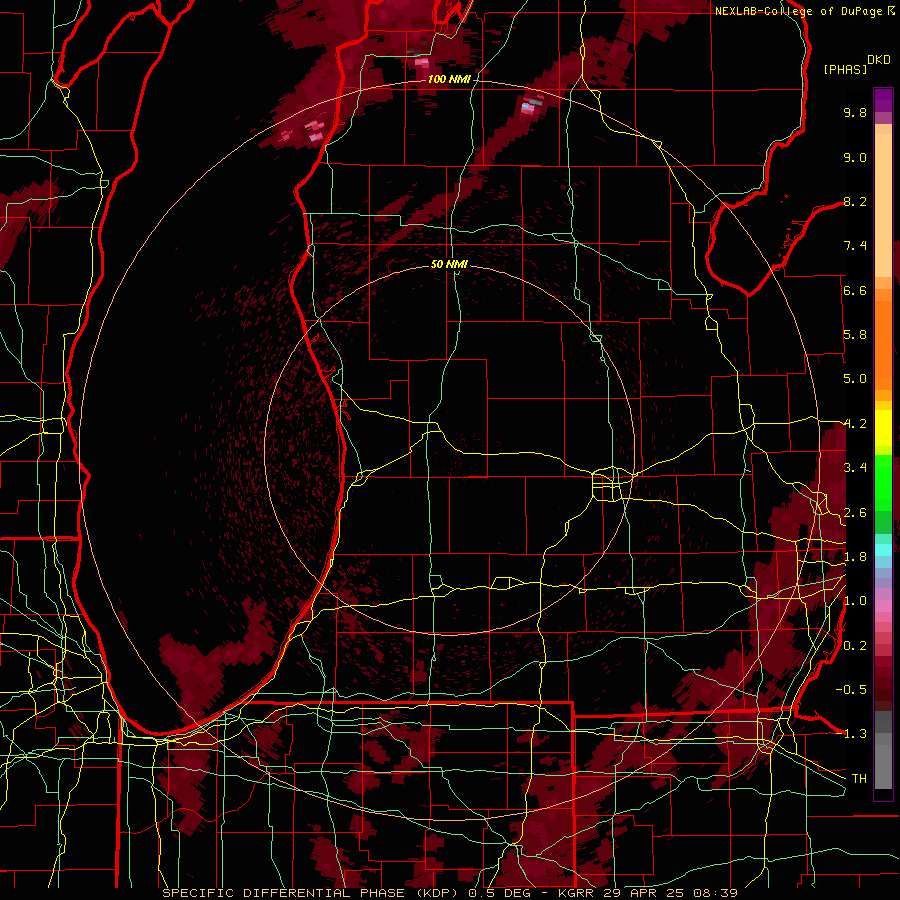Click the SPECIFIC DIFFERENTIAL PHASE (KDP) caption text
The width and height of the screenshot is (900, 900).
point(312,893)
